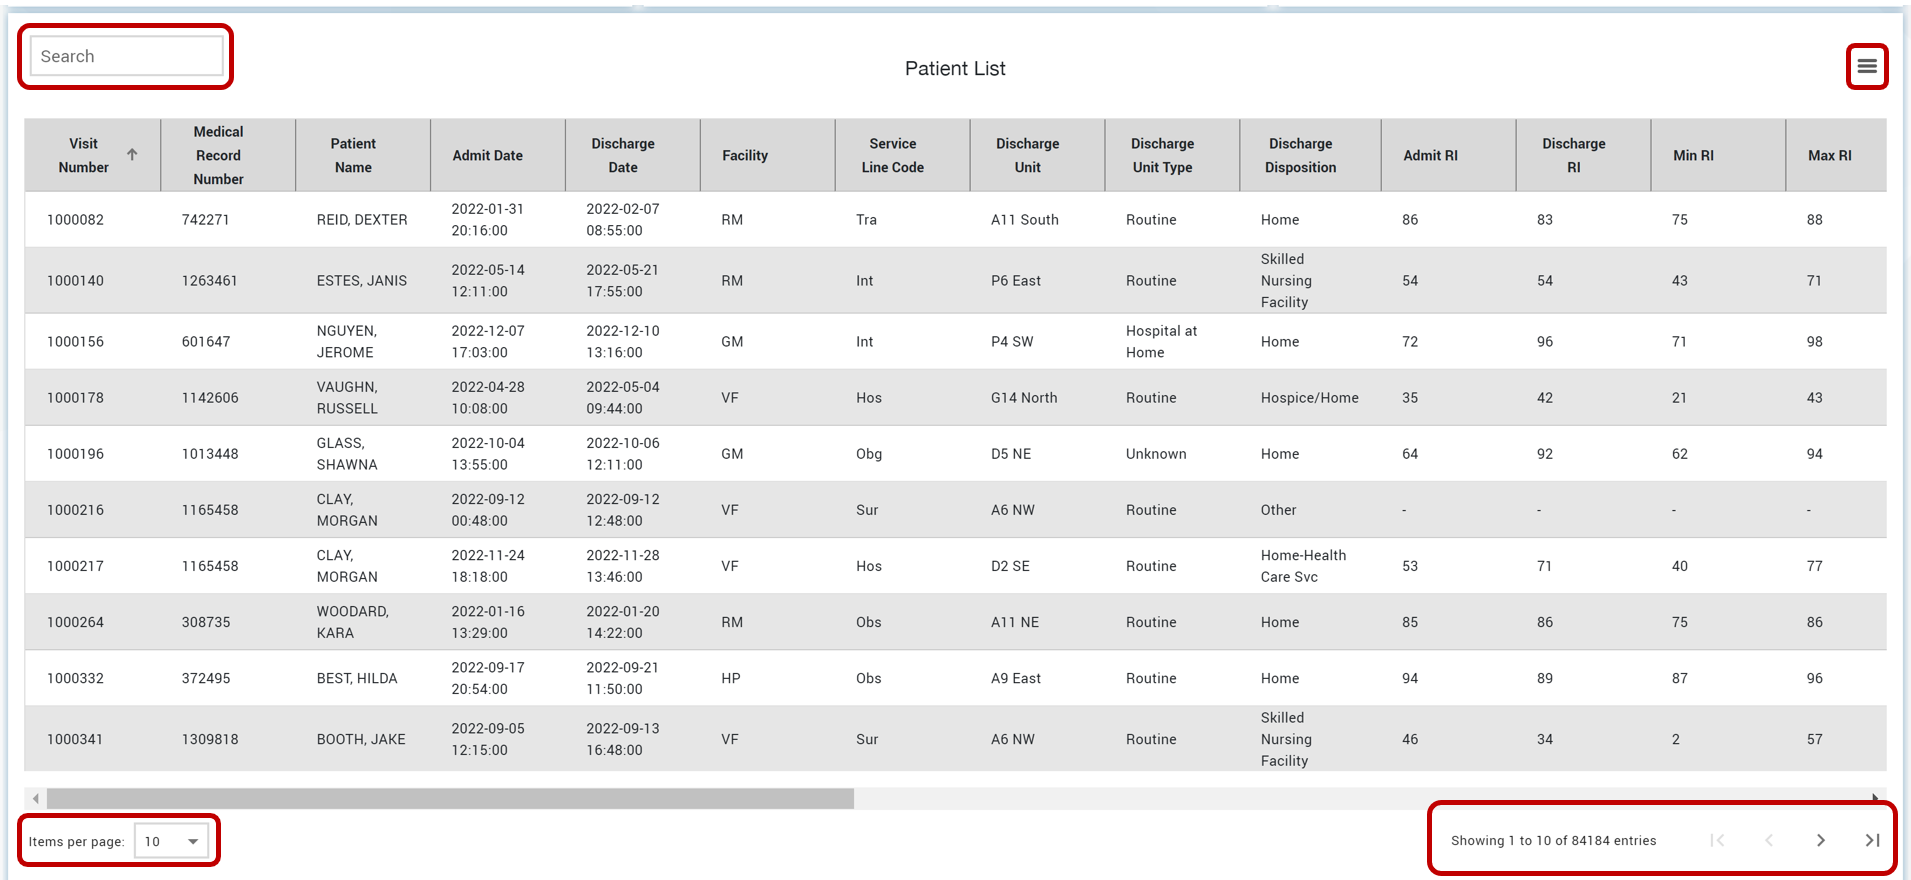Click discharge unit A9 East
The image size is (1911, 880).
pos(1016,678)
